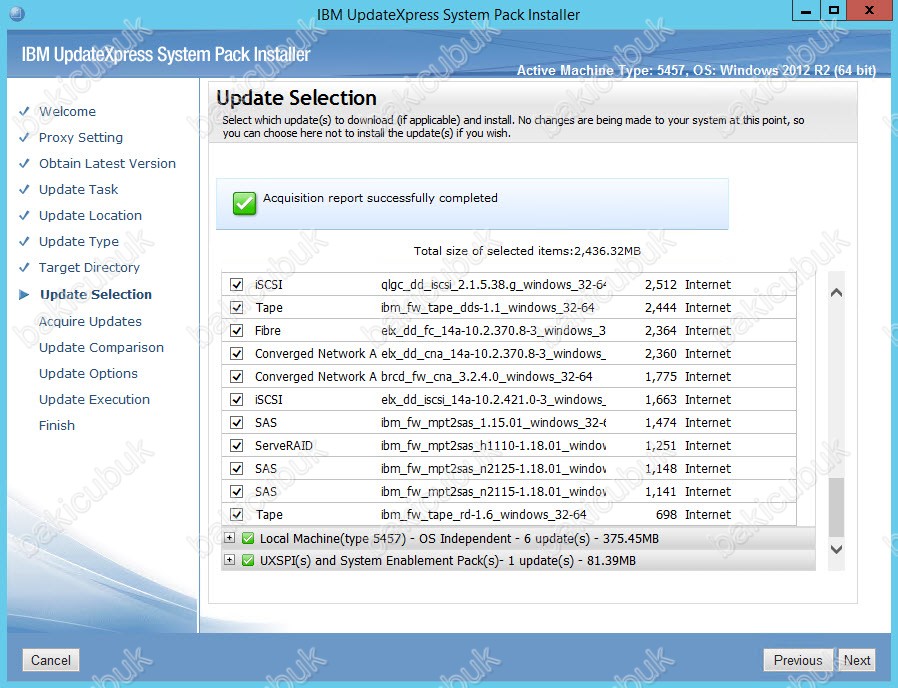Uncheck the elx_dd_iscsi iSCSI update checkbox
This screenshot has width=898, height=688.
point(237,399)
